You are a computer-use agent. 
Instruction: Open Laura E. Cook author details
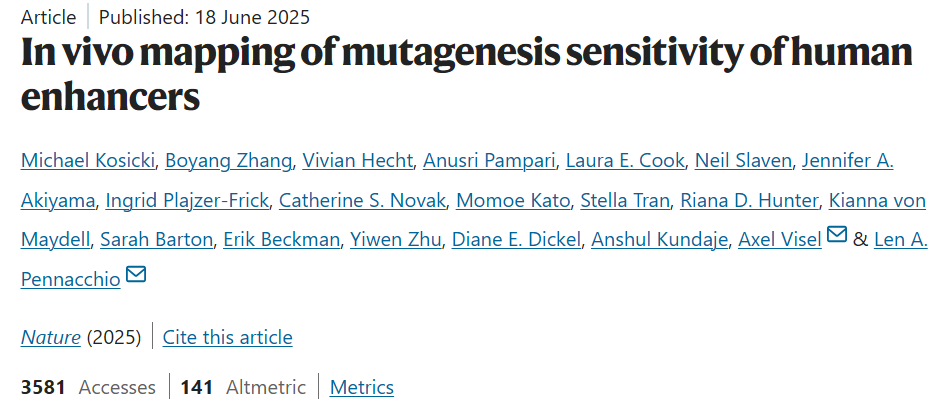click(x=624, y=160)
